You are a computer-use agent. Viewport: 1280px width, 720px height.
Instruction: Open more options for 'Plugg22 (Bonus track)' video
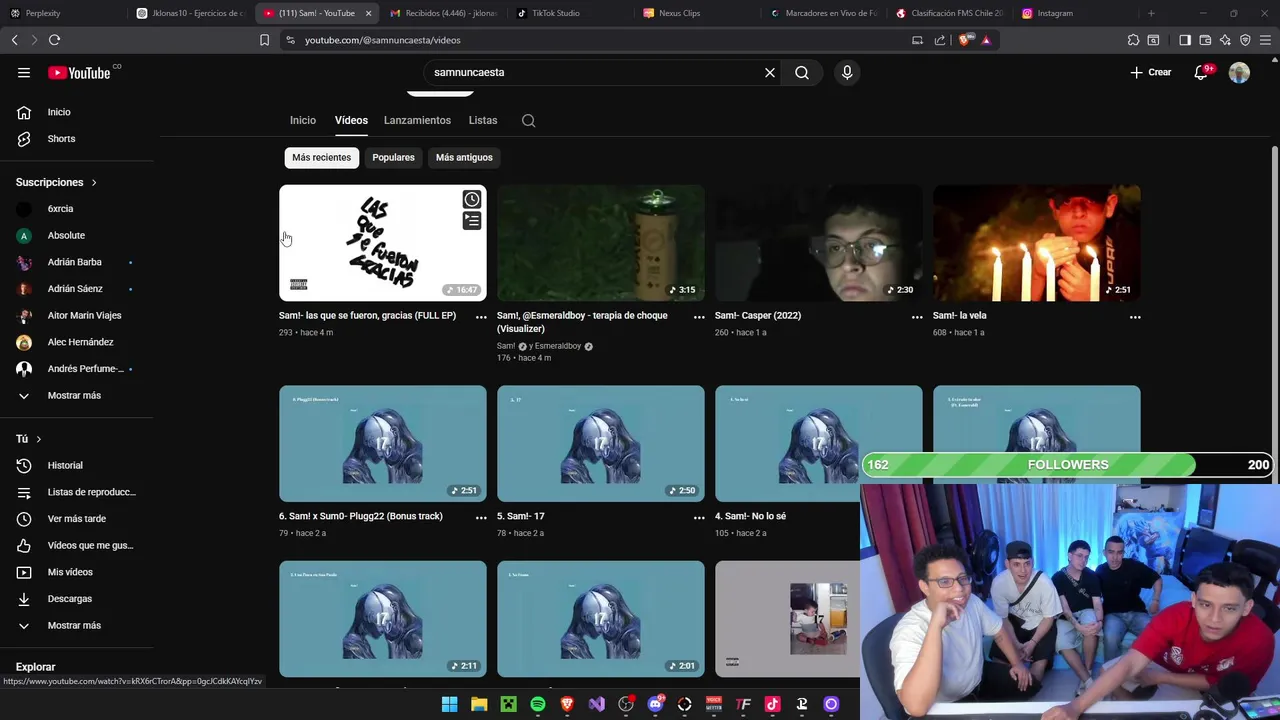coord(481,518)
